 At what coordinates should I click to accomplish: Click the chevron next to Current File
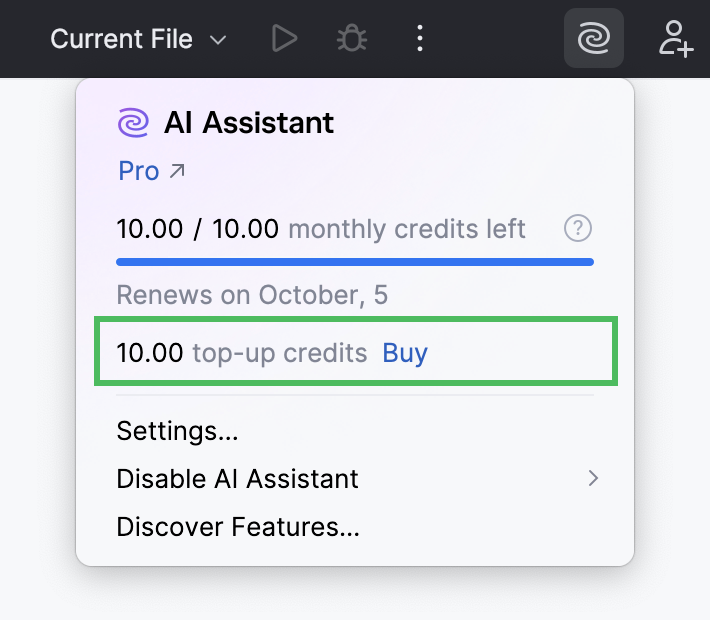[218, 41]
